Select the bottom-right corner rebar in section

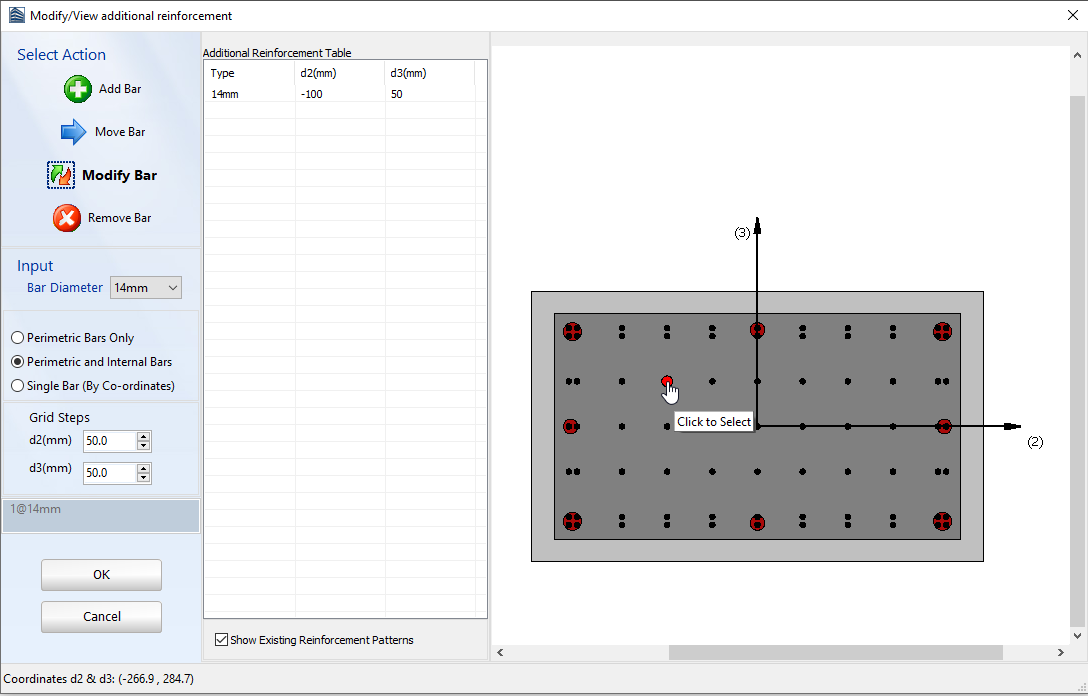click(x=942, y=521)
